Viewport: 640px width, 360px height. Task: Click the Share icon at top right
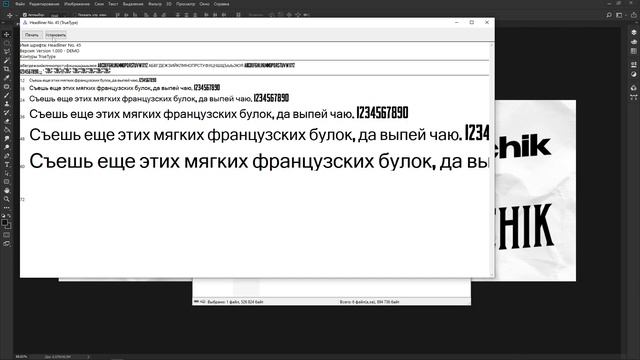click(634, 15)
